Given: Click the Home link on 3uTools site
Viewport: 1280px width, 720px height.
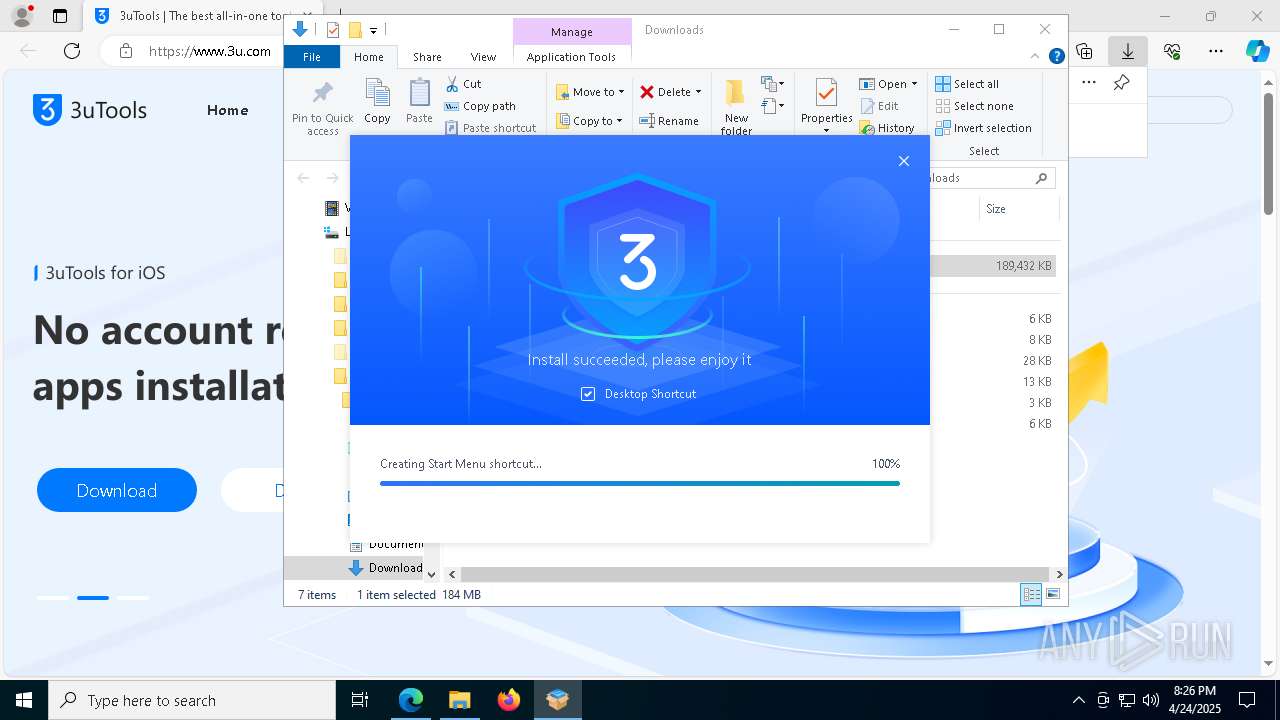Looking at the screenshot, I should [227, 110].
